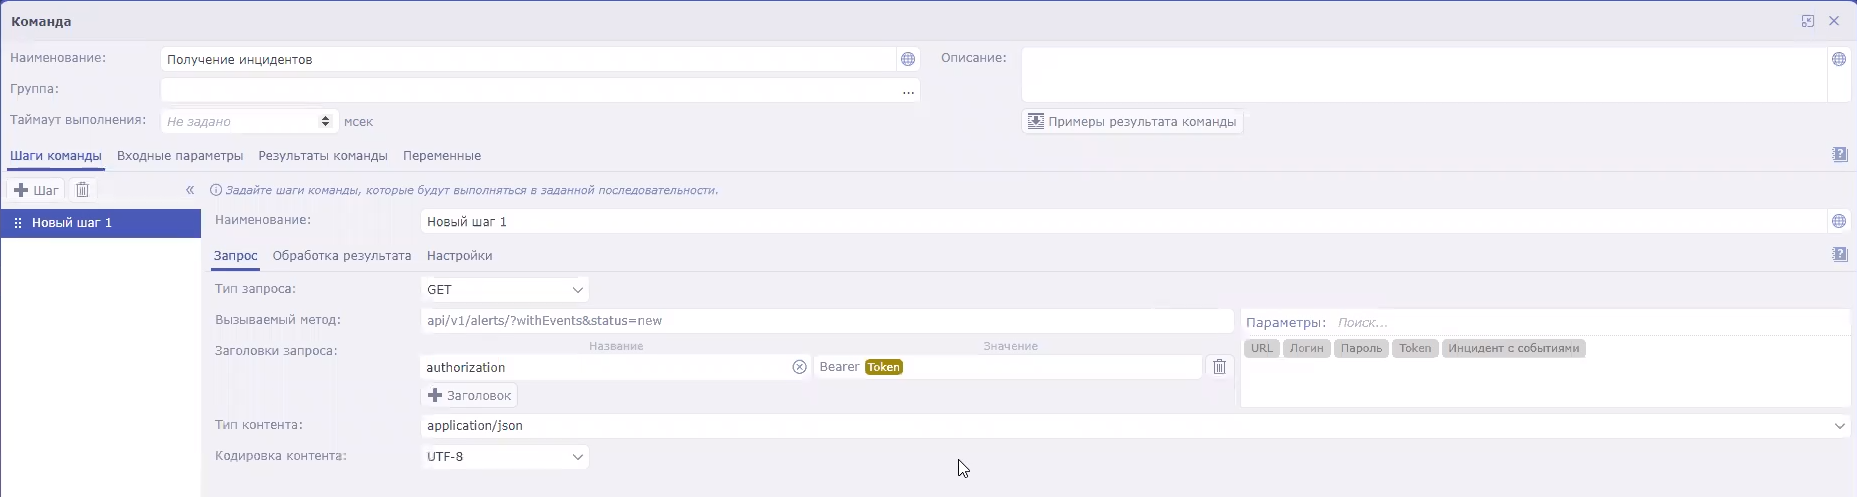Collapse the steps list panel
This screenshot has width=1857, height=497.
pyautogui.click(x=190, y=190)
